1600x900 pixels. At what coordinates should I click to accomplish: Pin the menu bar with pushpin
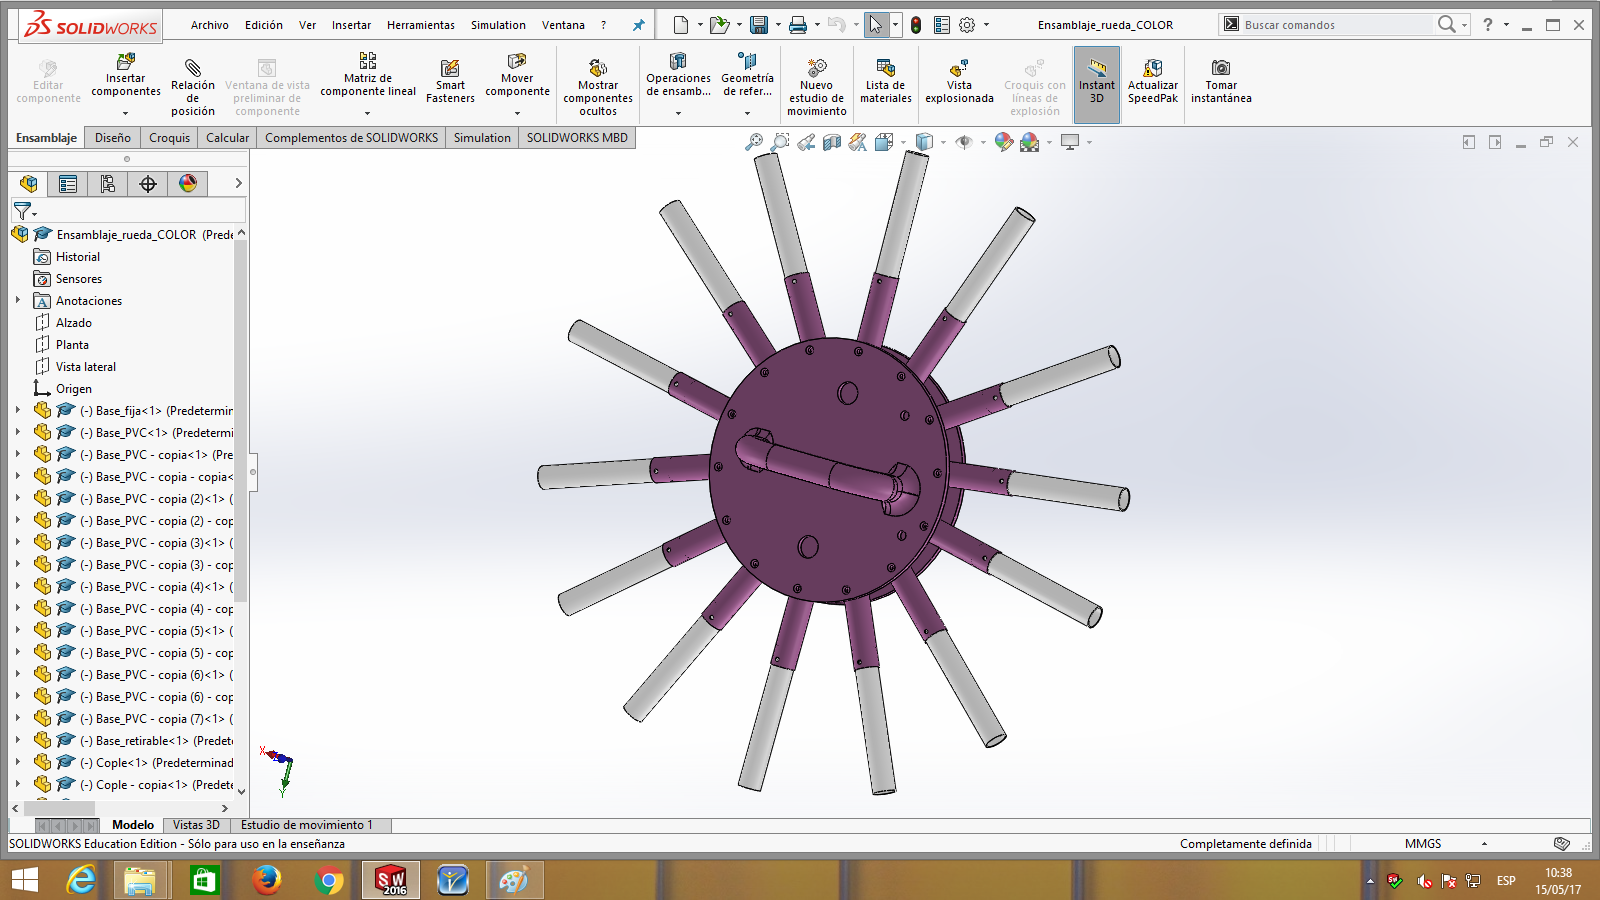[x=638, y=25]
